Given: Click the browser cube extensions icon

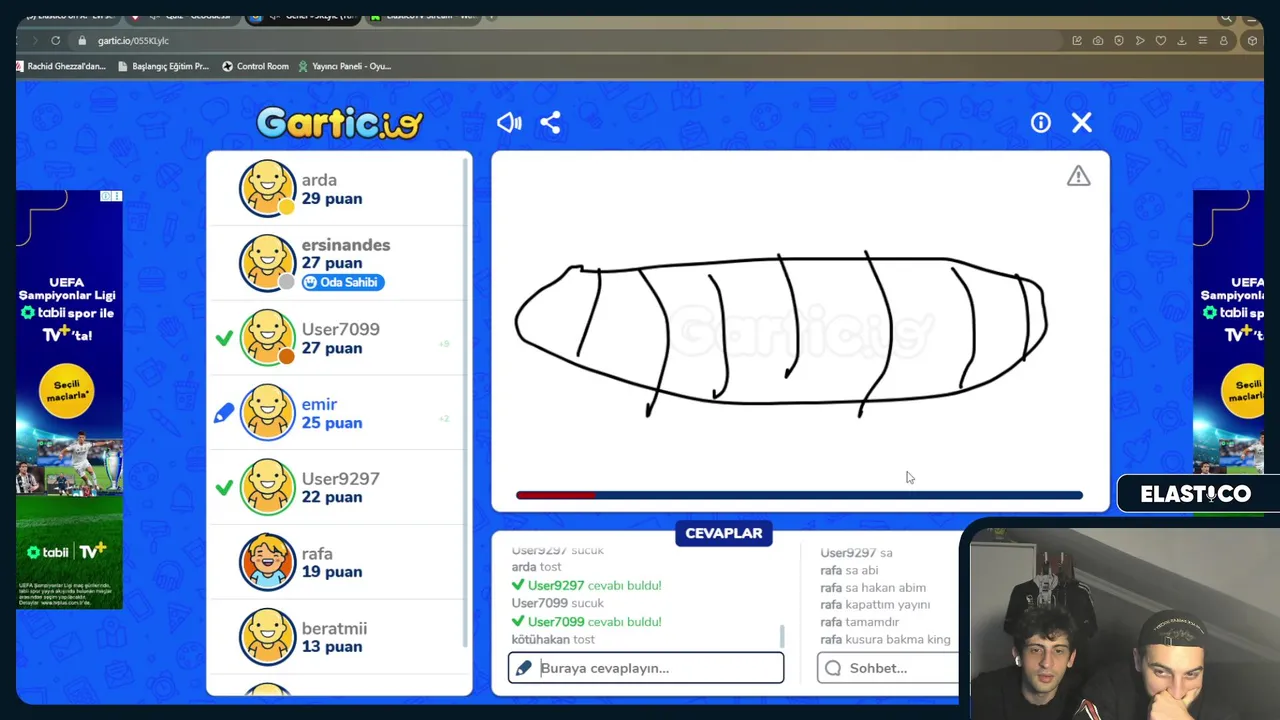Looking at the screenshot, I should (x=1252, y=41).
